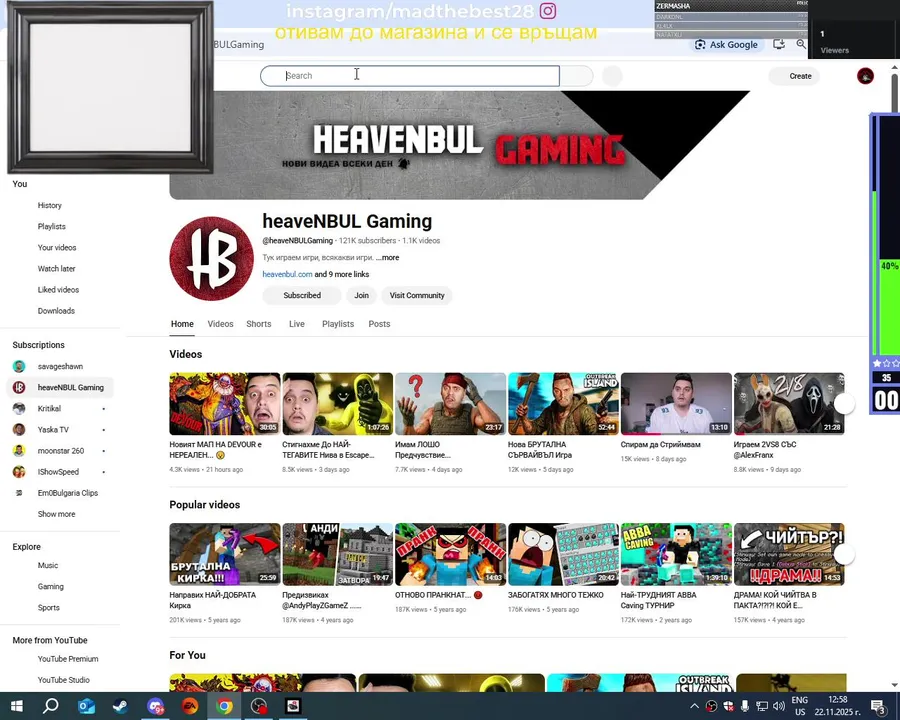
Task: Open Downloads in sidebar
Action: [x=56, y=311]
